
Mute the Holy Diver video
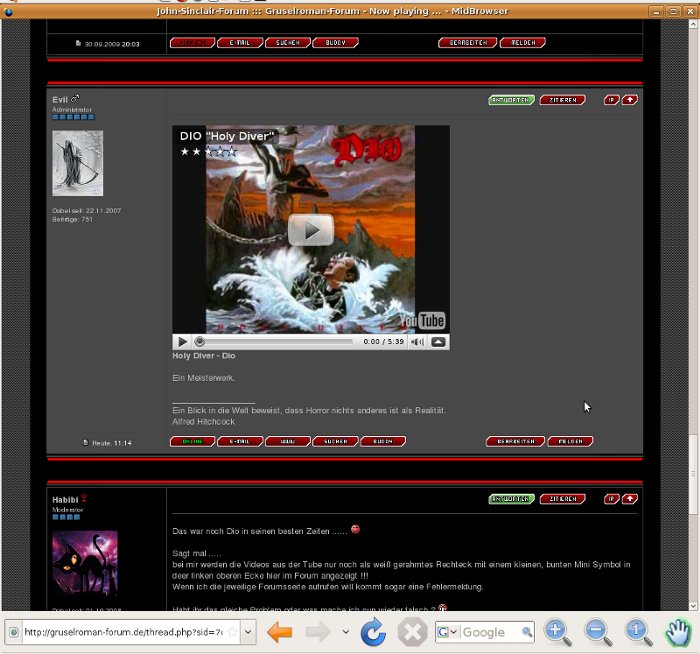tap(417, 342)
